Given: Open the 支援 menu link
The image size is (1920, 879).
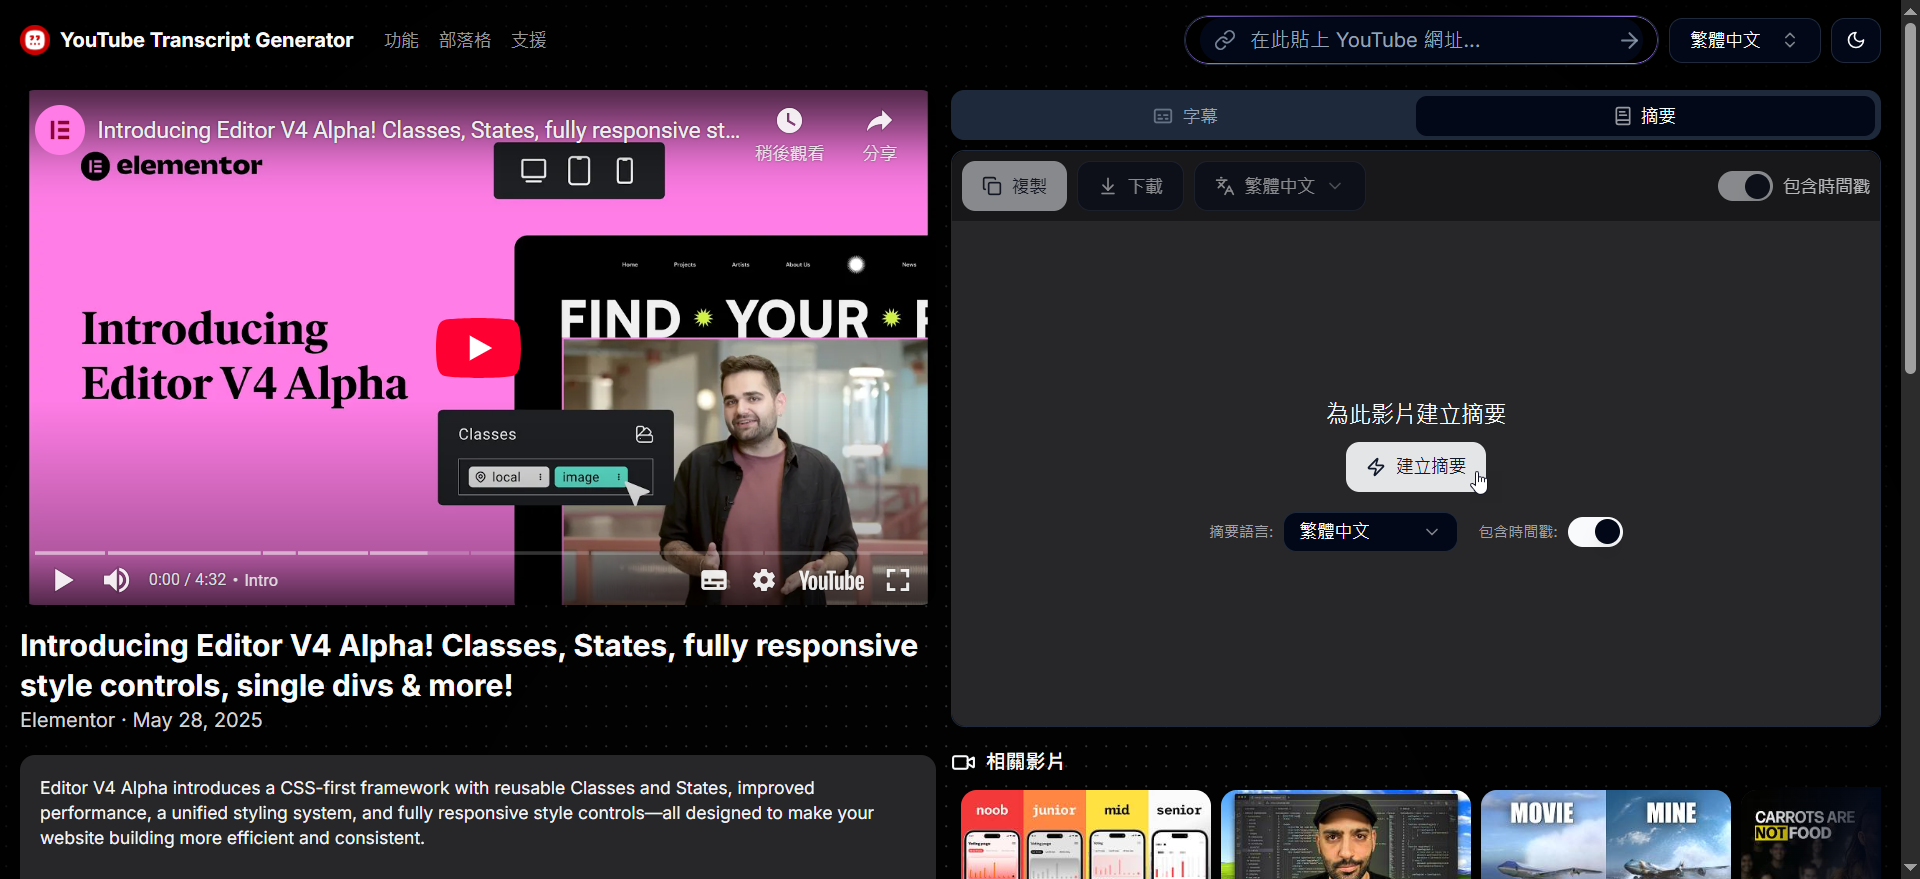Looking at the screenshot, I should point(529,40).
